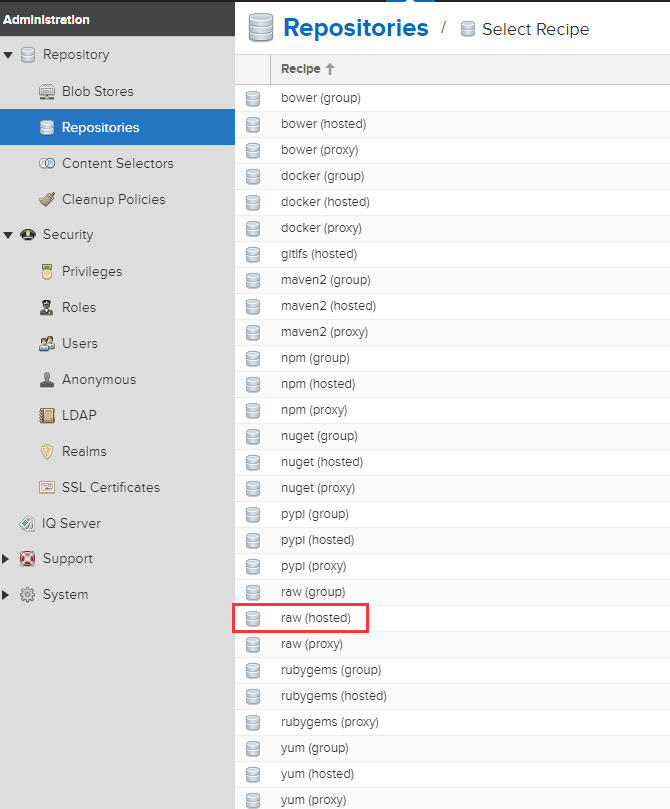The image size is (670, 809).
Task: Select the bower (proxy) recipe
Action: 452,150
